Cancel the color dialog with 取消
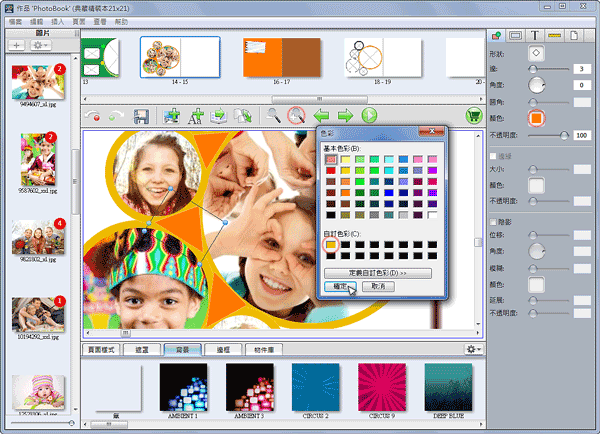 [x=378, y=286]
